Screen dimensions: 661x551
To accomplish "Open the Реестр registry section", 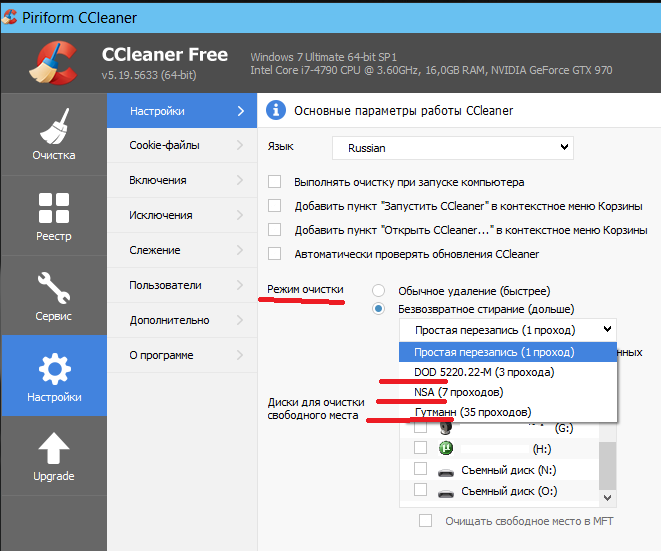I will click(54, 215).
